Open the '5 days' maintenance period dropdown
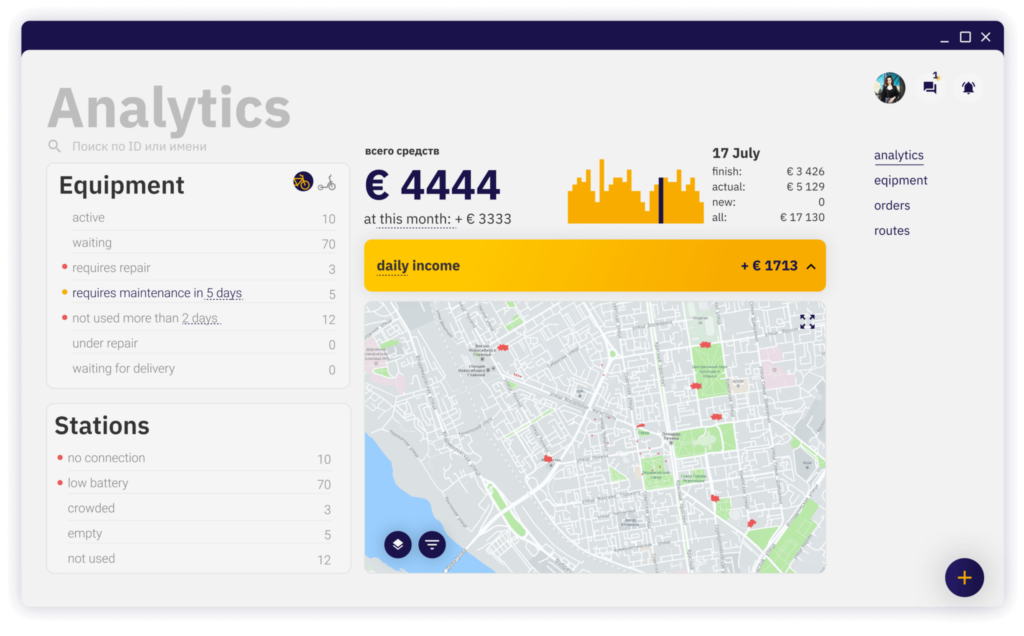The image size is (1024, 636). click(x=224, y=293)
